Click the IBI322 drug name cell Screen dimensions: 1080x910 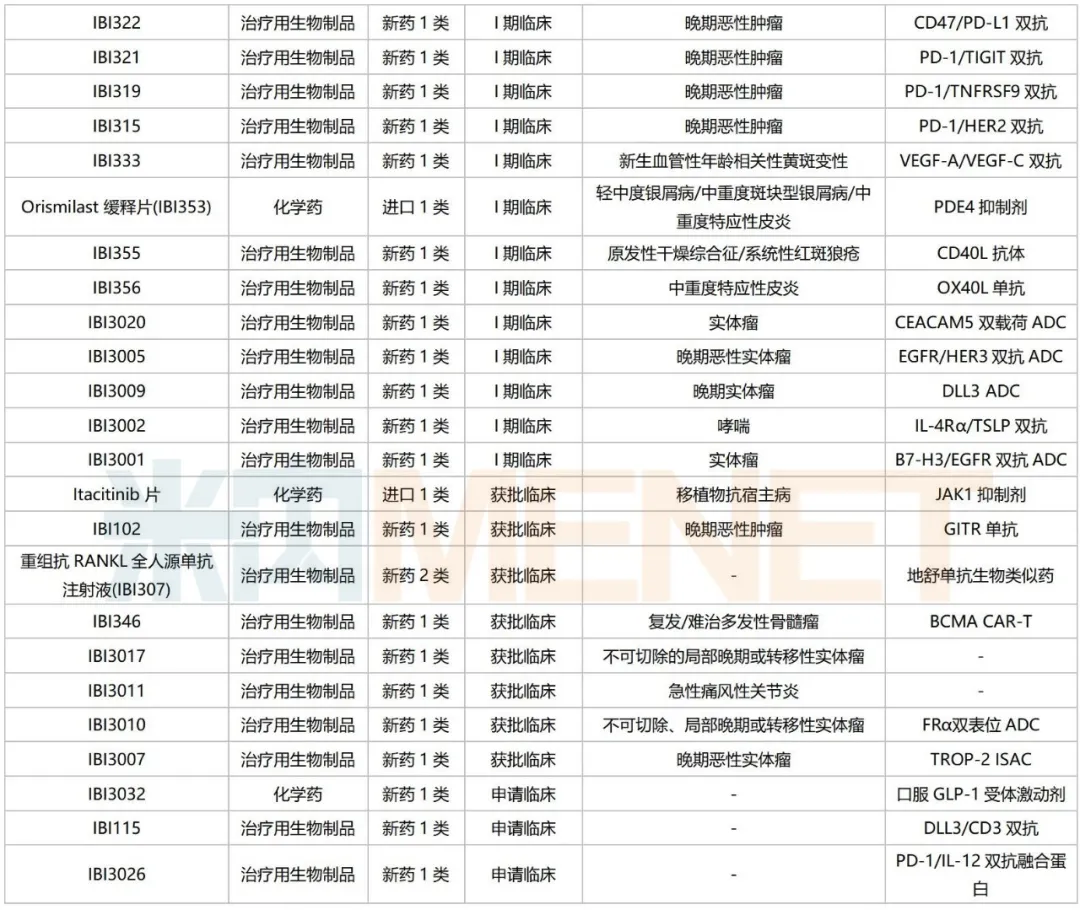tap(116, 22)
